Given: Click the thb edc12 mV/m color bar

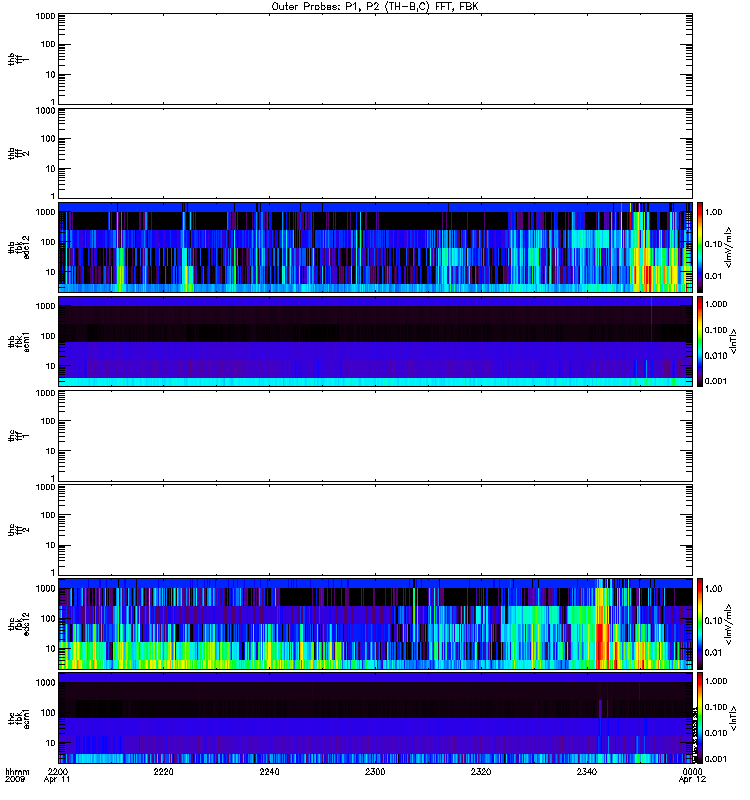Looking at the screenshot, I should click(700, 247).
